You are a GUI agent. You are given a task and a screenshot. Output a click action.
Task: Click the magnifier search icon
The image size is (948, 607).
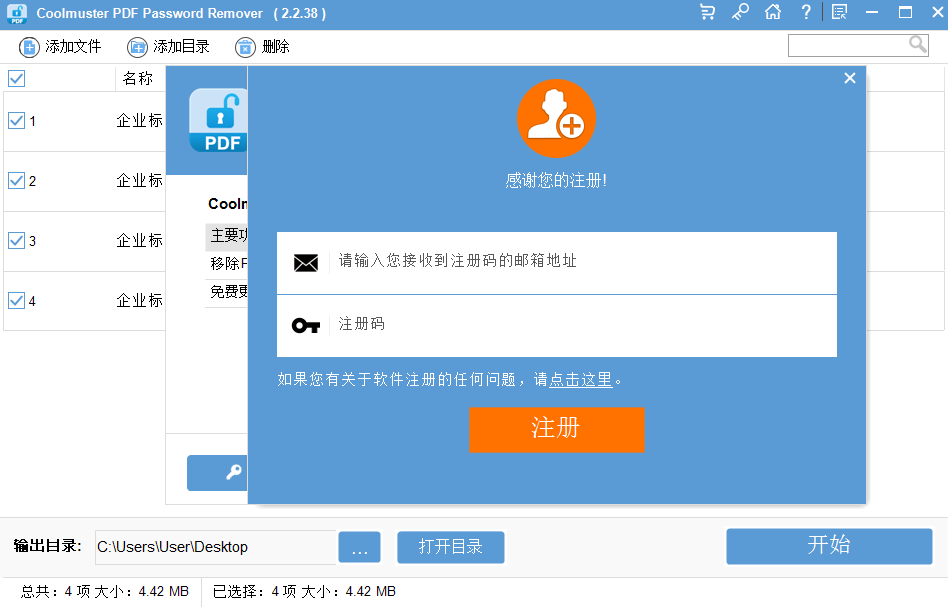pos(917,45)
